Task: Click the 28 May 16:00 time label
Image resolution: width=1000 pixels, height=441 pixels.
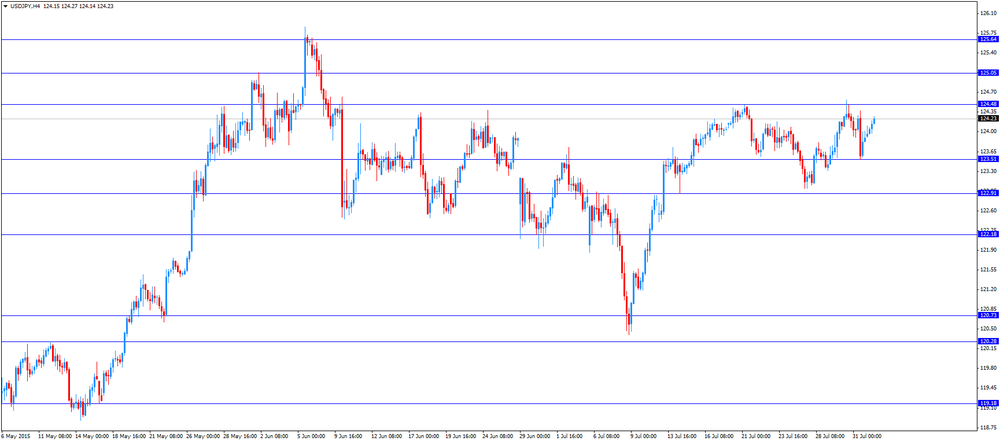Action: point(239,436)
